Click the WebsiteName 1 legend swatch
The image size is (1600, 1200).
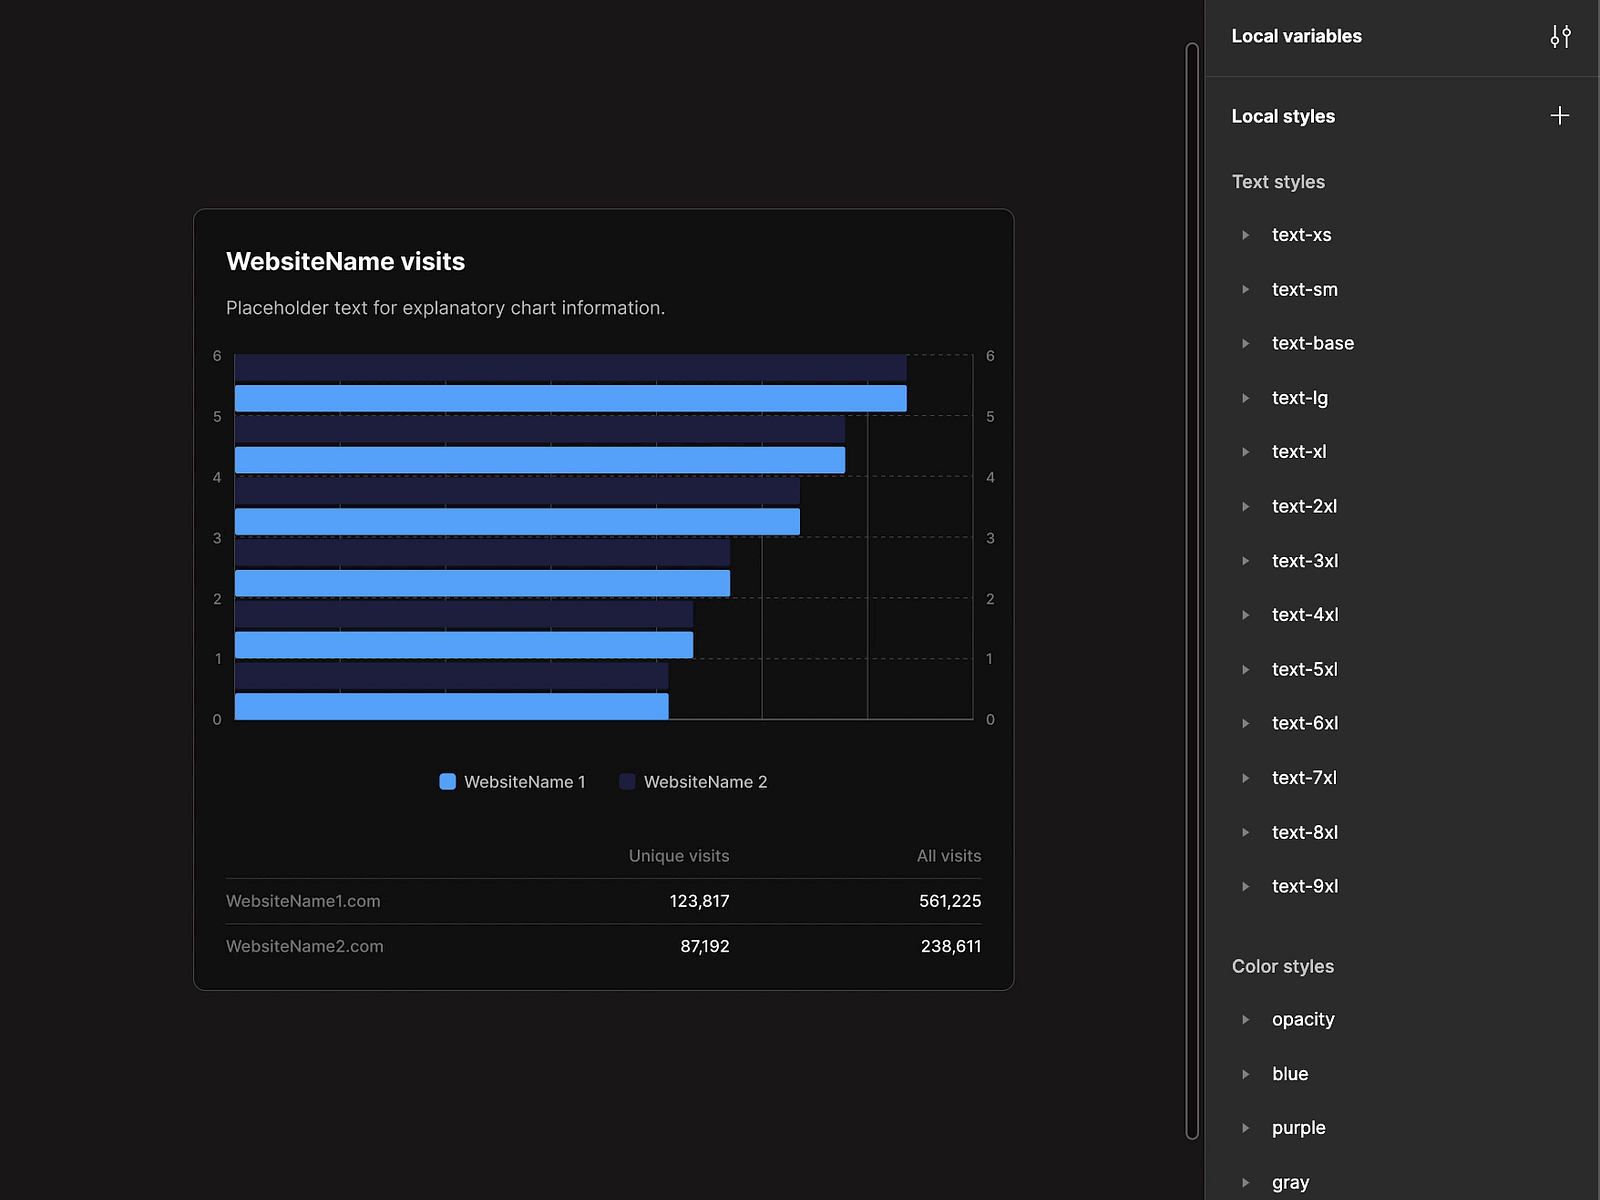coord(447,781)
